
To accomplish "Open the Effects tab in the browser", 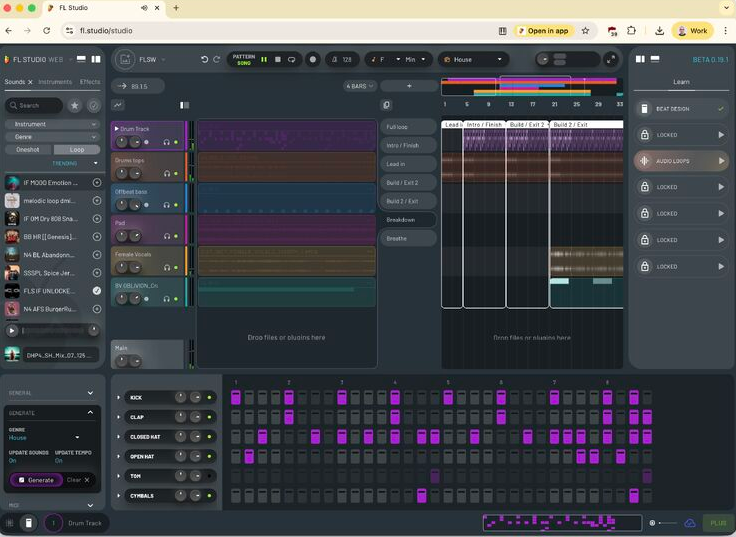I will tap(90, 82).
